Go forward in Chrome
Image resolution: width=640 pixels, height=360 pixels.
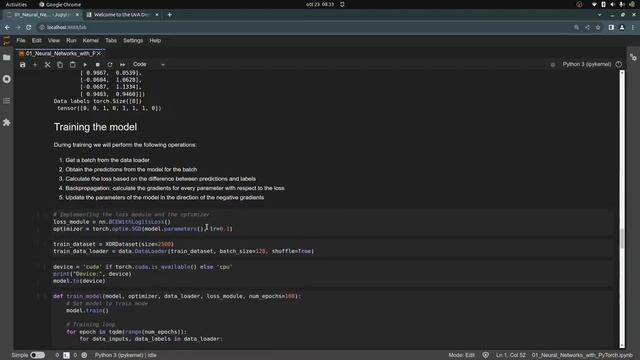[18, 27]
